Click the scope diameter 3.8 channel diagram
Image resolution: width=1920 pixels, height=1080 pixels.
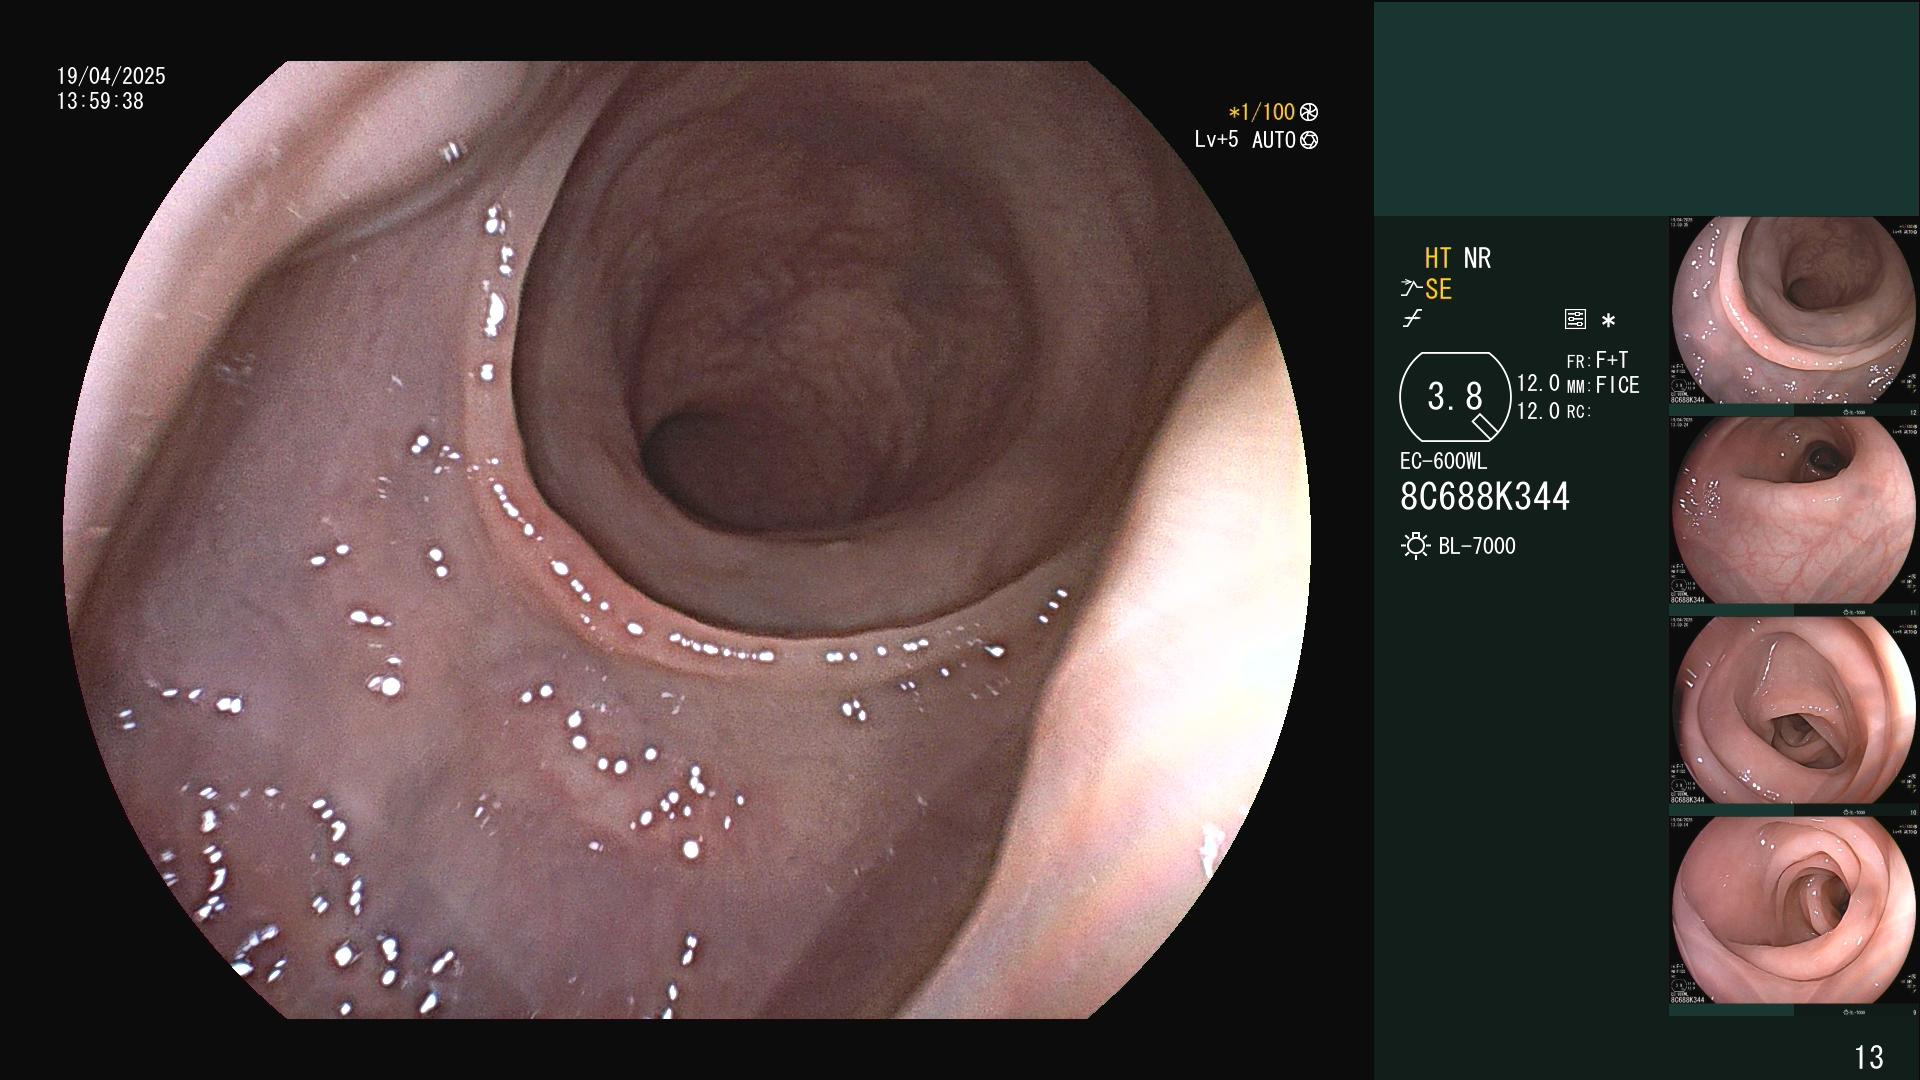(1455, 397)
